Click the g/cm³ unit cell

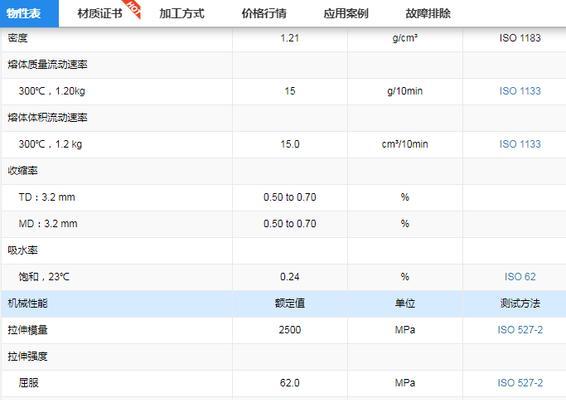click(405, 38)
